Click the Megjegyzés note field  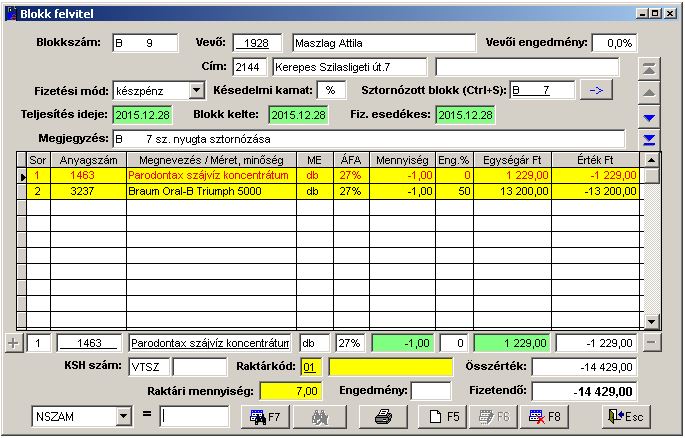click(369, 139)
